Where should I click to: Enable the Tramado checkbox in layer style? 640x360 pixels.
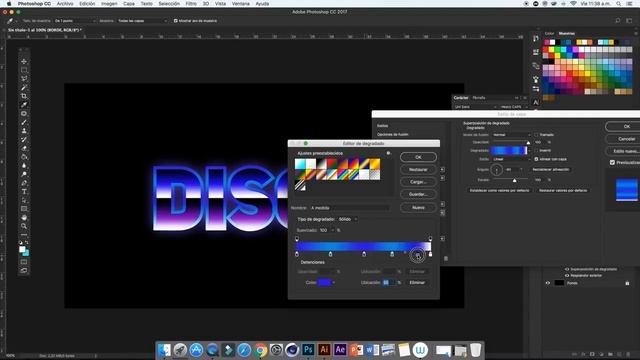tap(536, 135)
